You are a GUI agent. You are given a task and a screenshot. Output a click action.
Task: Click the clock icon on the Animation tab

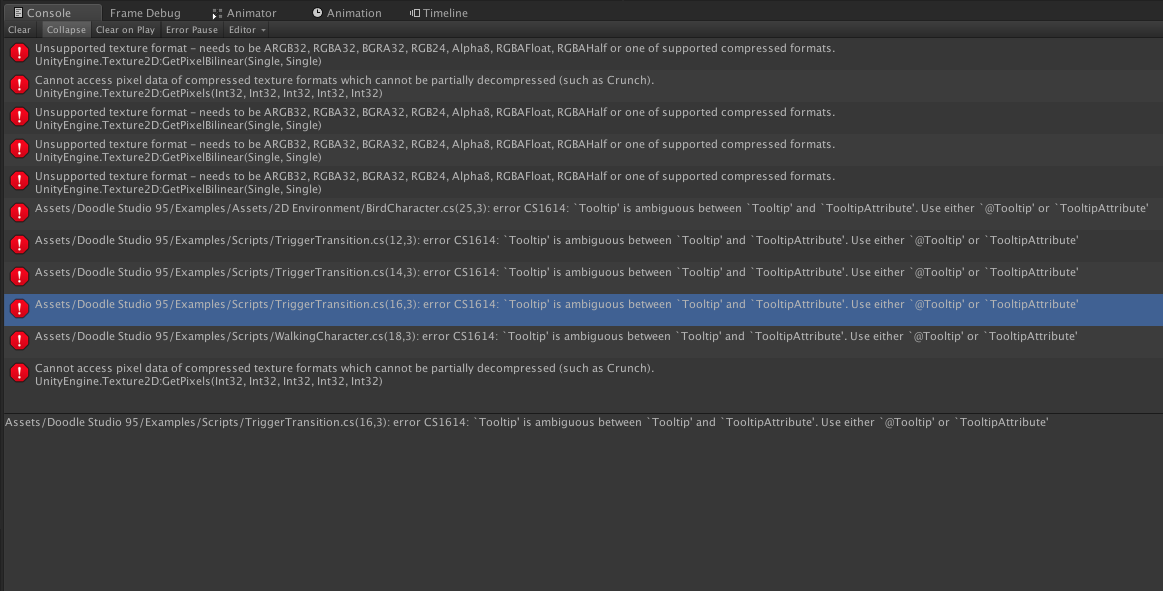[x=317, y=13]
